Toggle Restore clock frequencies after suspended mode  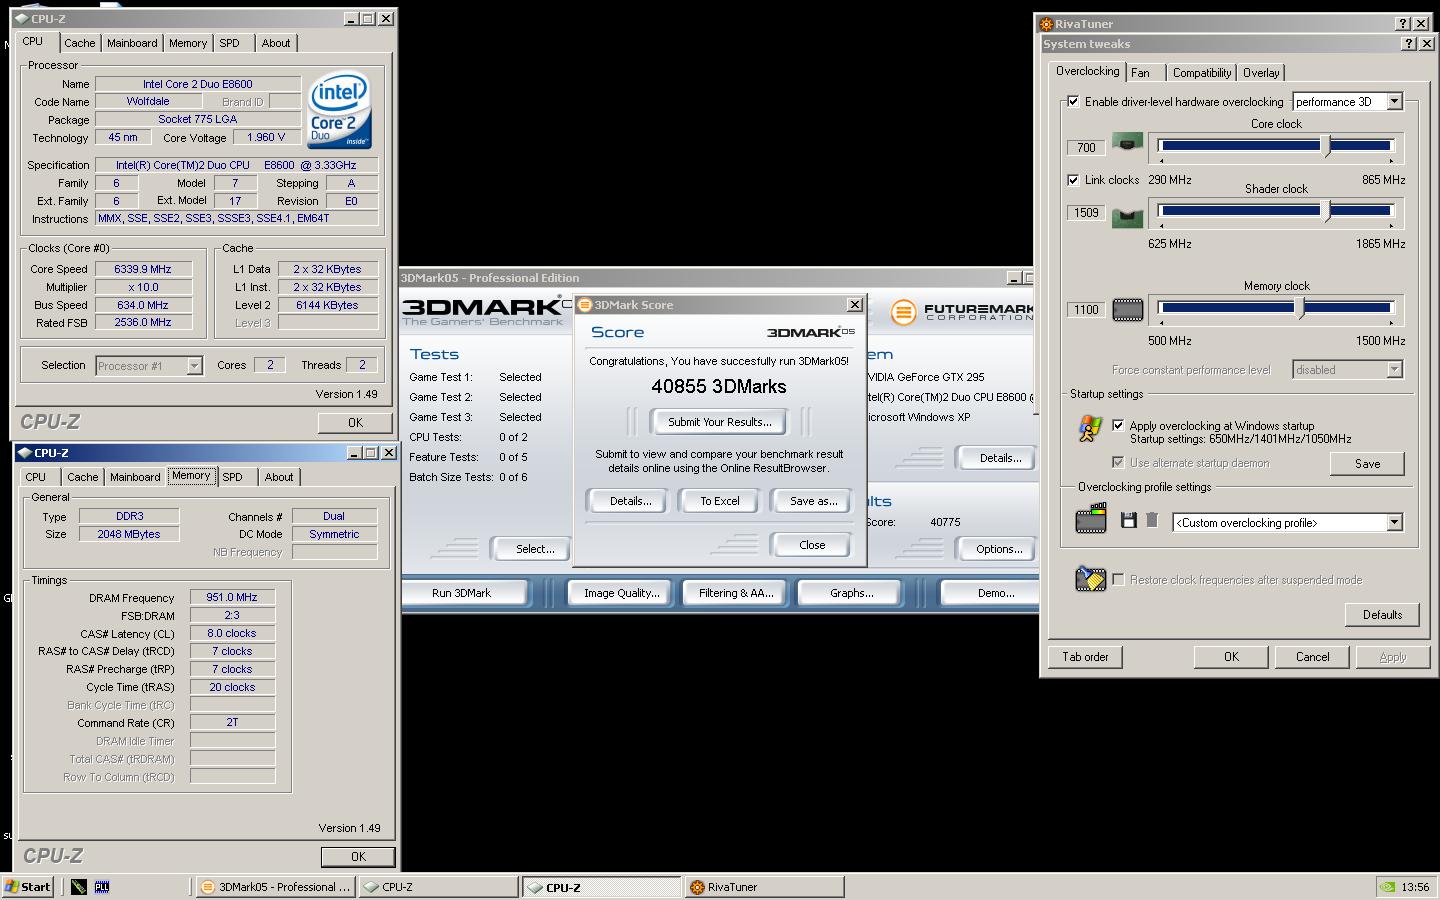(1118, 579)
